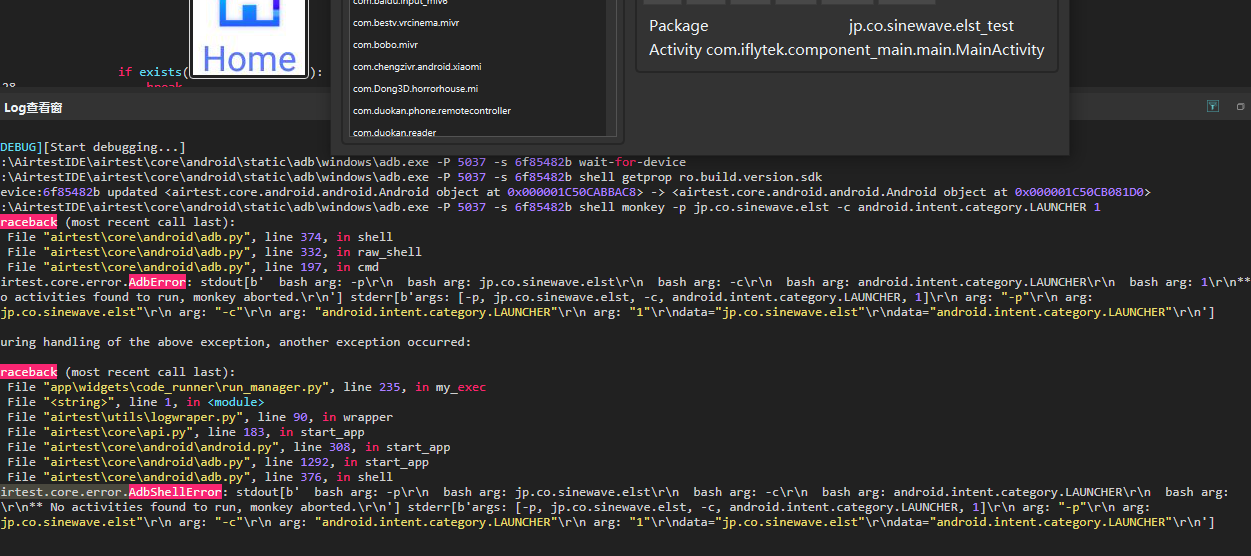Click the android.py line 308 traceback entry
Viewport: 1251px width, 556px height.
coord(228,447)
